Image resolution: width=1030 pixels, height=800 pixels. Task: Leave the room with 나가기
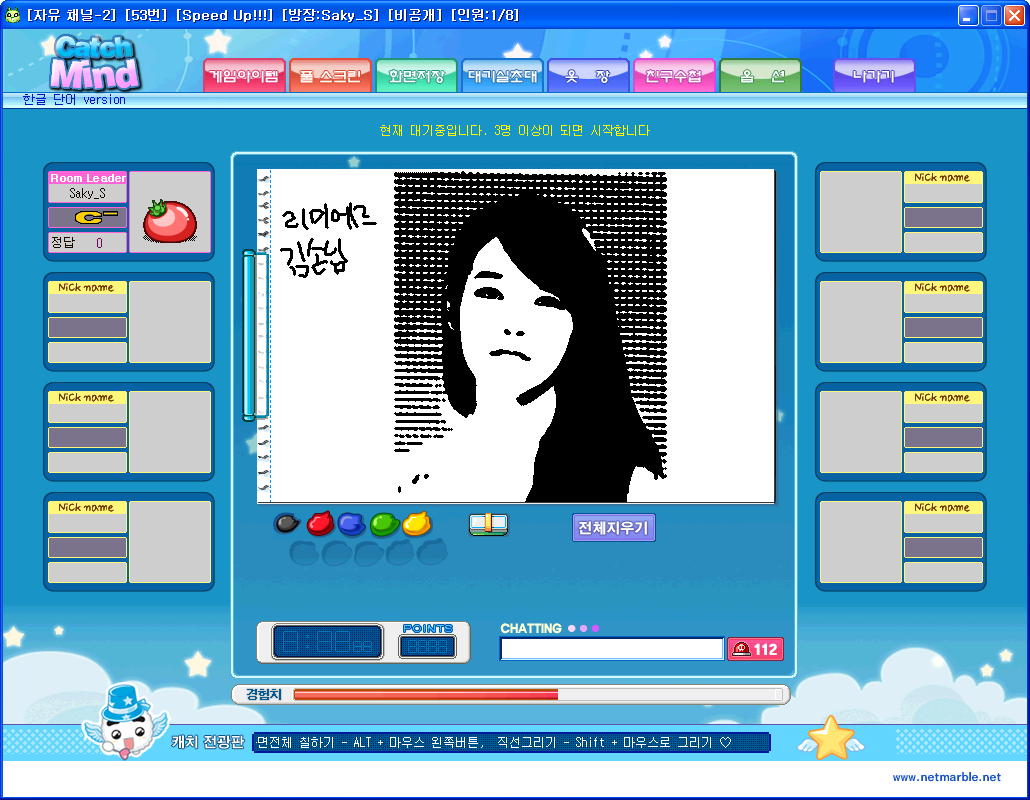(x=874, y=76)
